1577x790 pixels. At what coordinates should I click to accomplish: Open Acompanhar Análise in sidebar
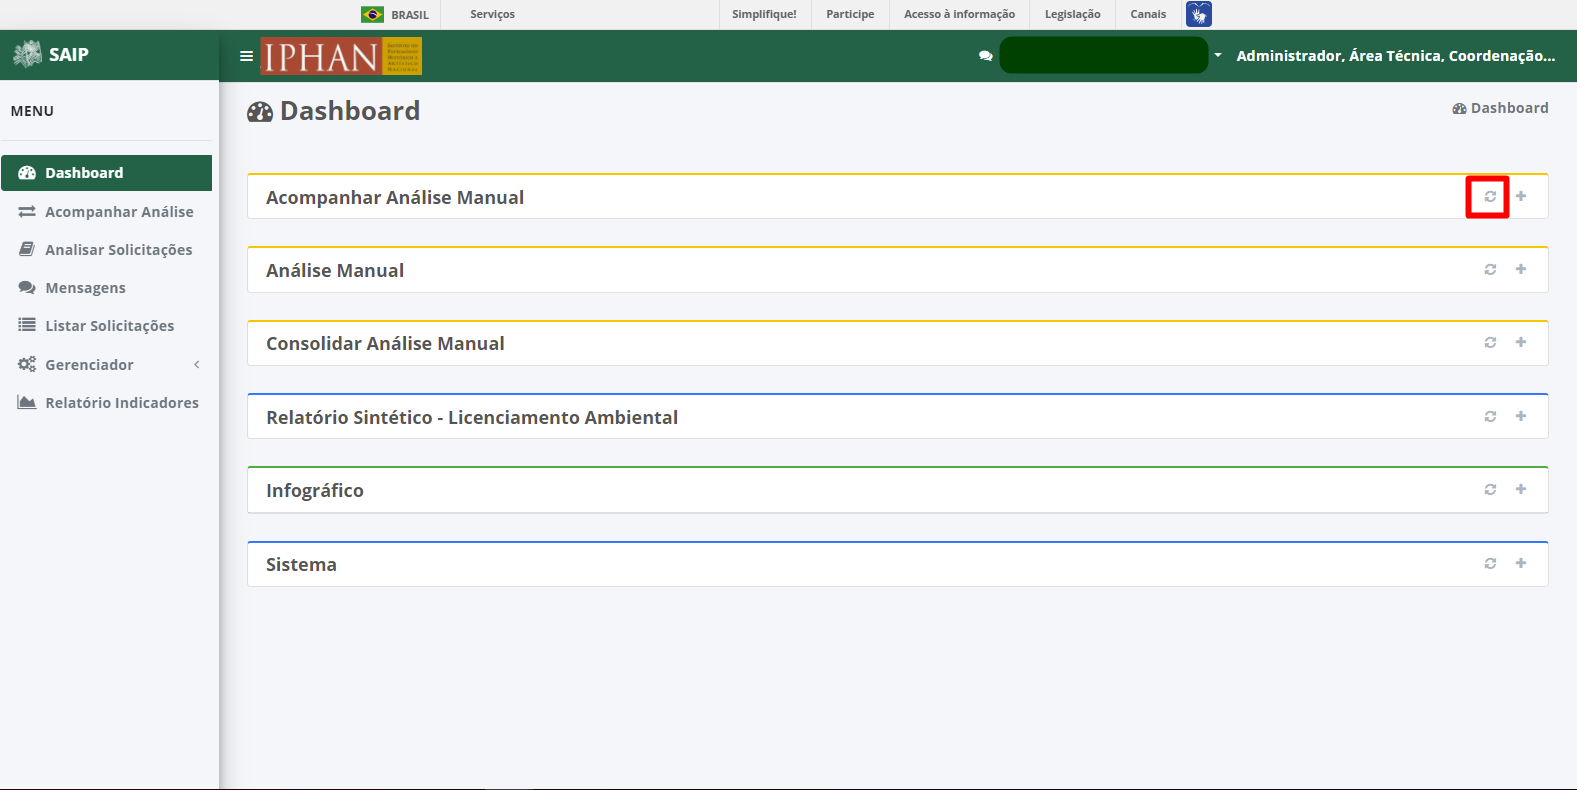106,212
